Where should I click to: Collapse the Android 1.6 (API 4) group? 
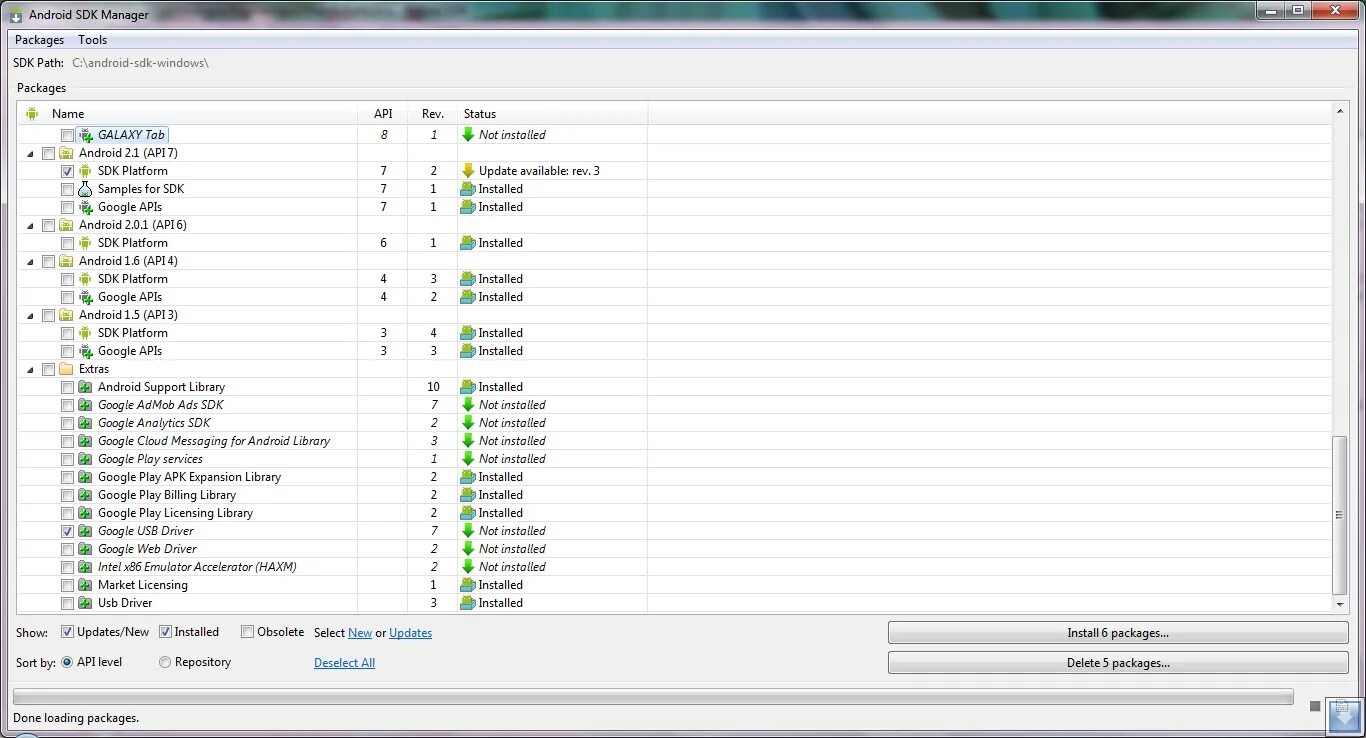pos(29,262)
